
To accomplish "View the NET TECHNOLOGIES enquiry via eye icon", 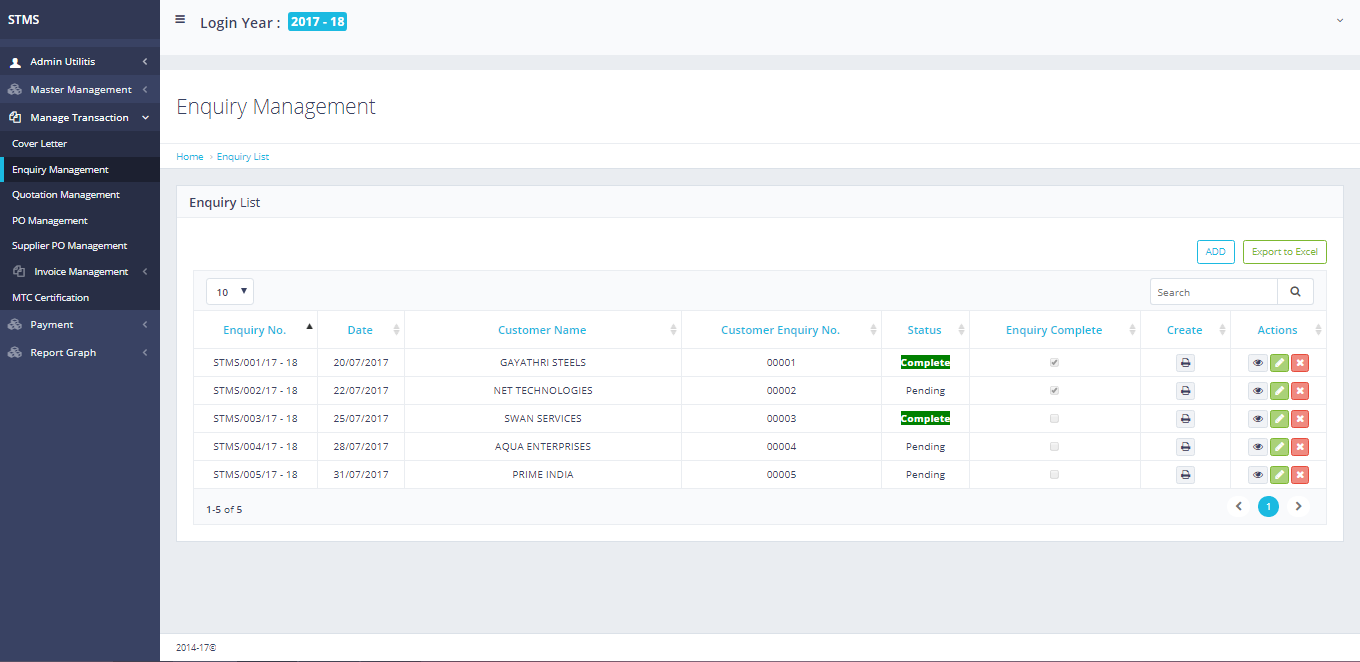I will click(1258, 391).
